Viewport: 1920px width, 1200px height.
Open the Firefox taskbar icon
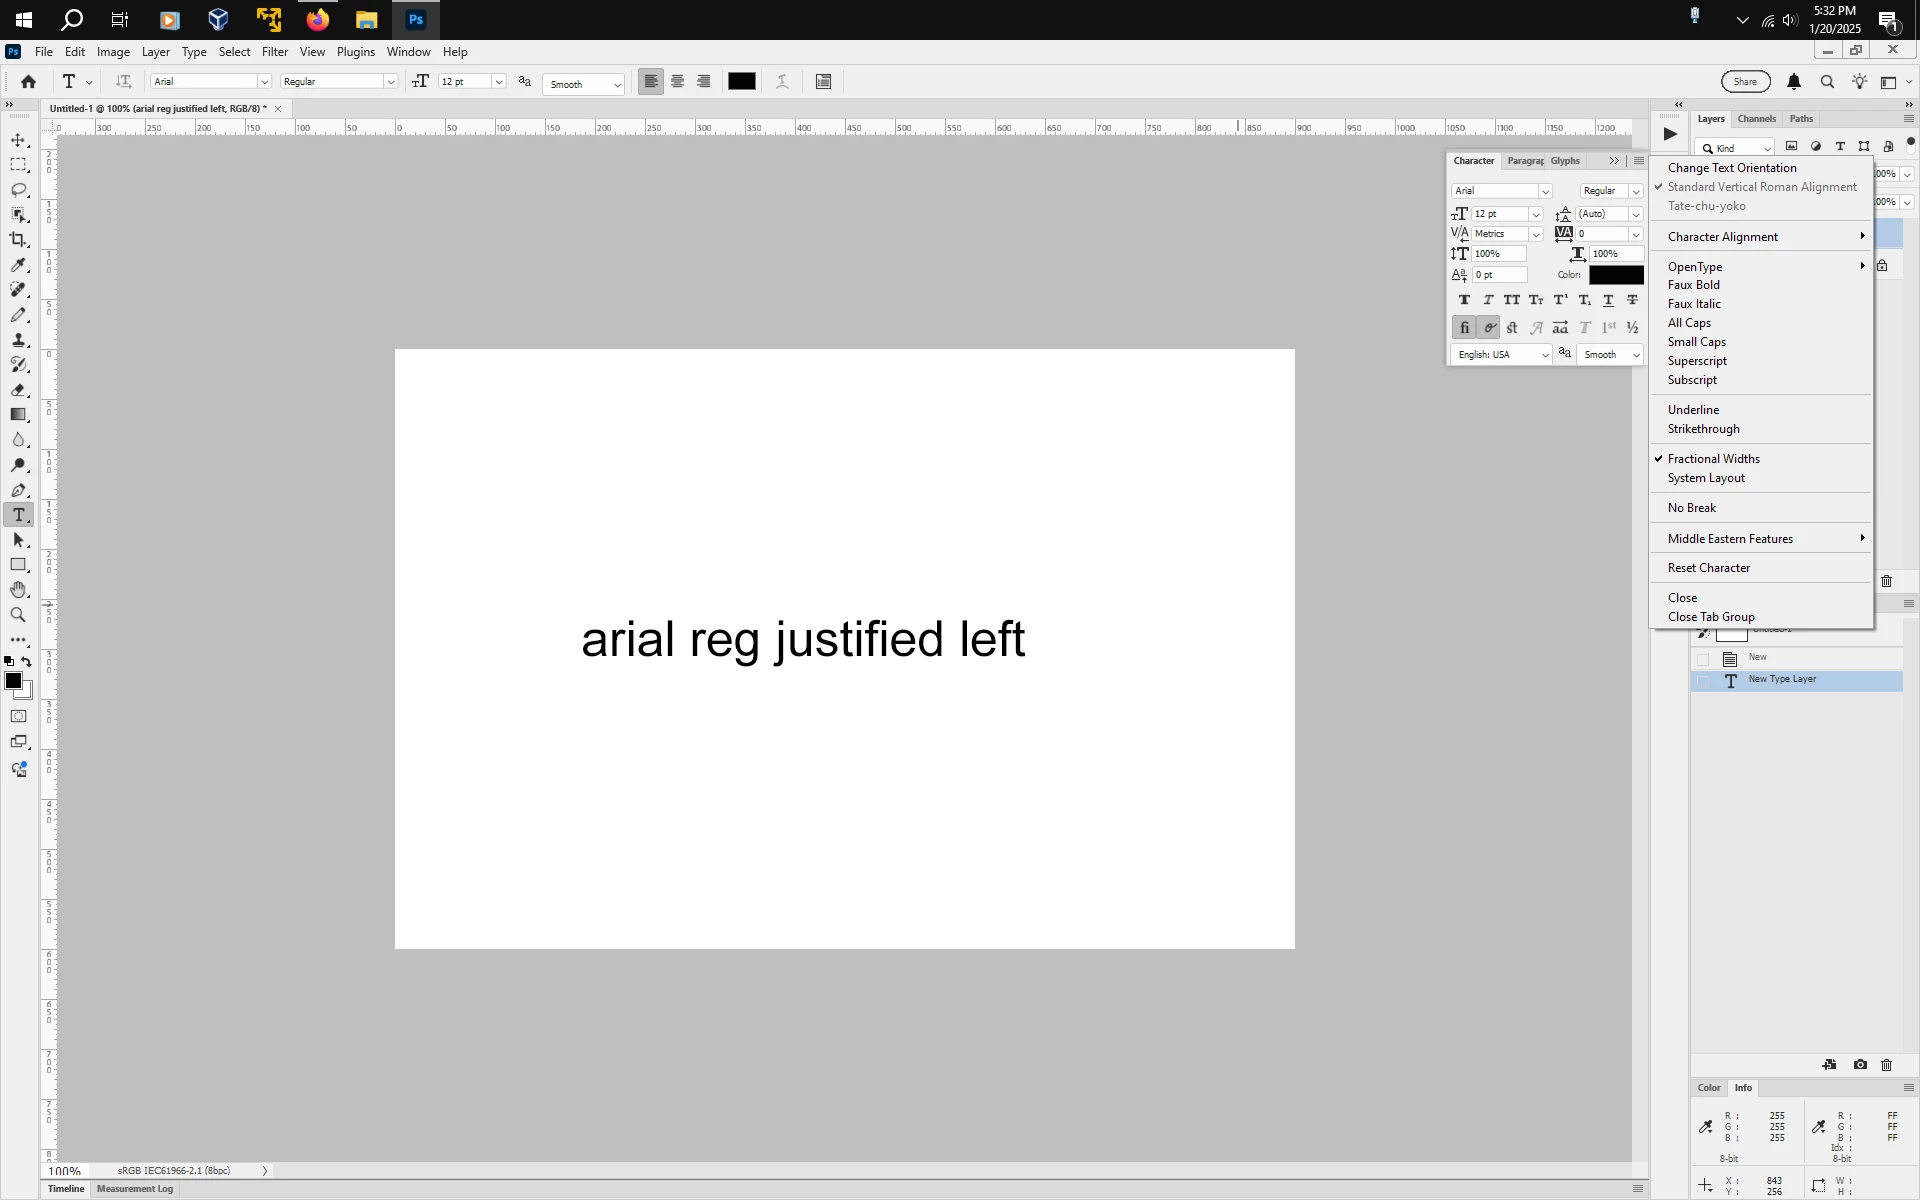pos(318,20)
